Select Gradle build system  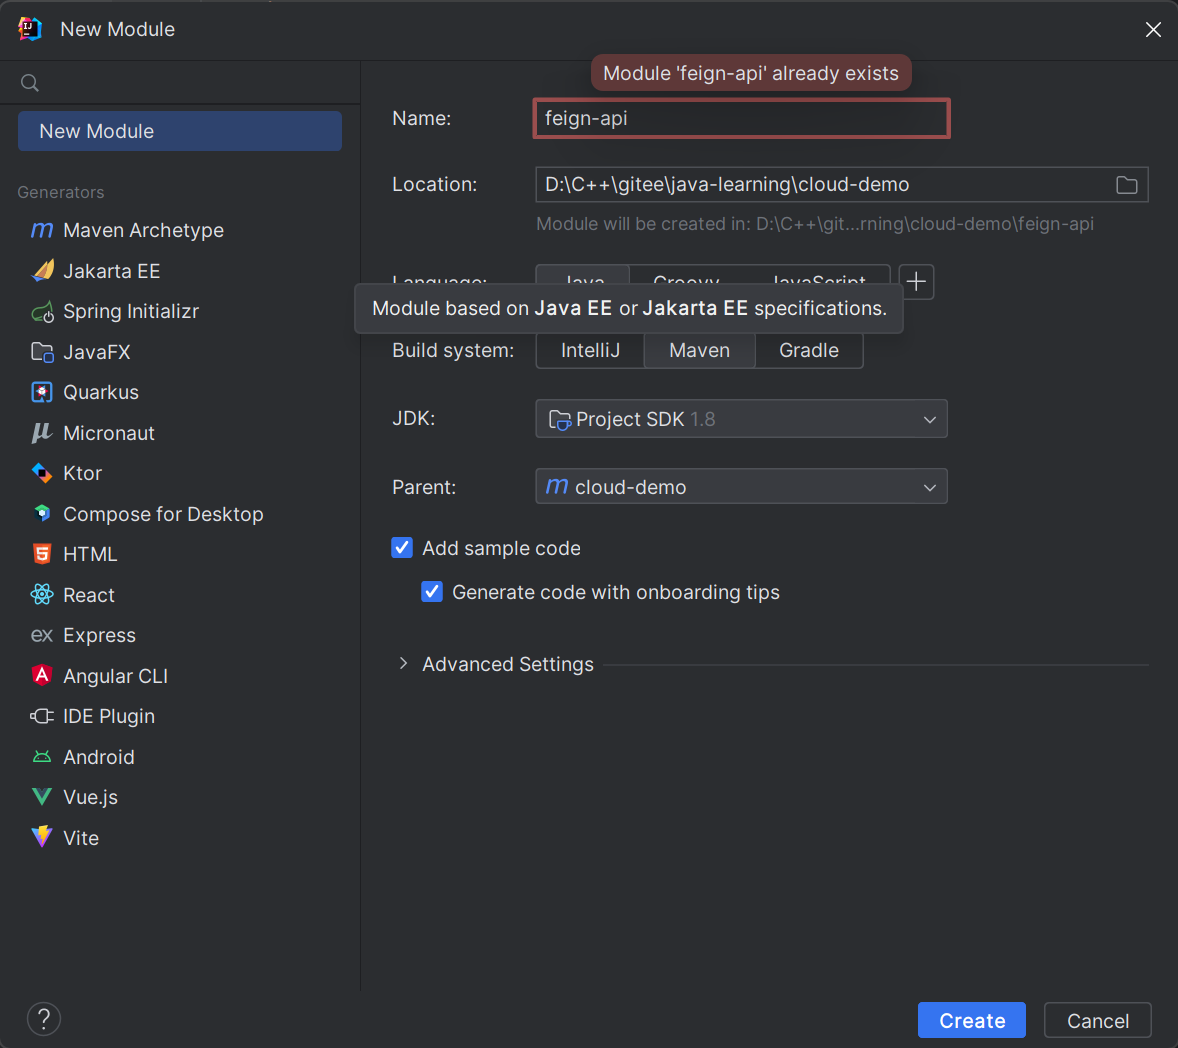click(809, 351)
